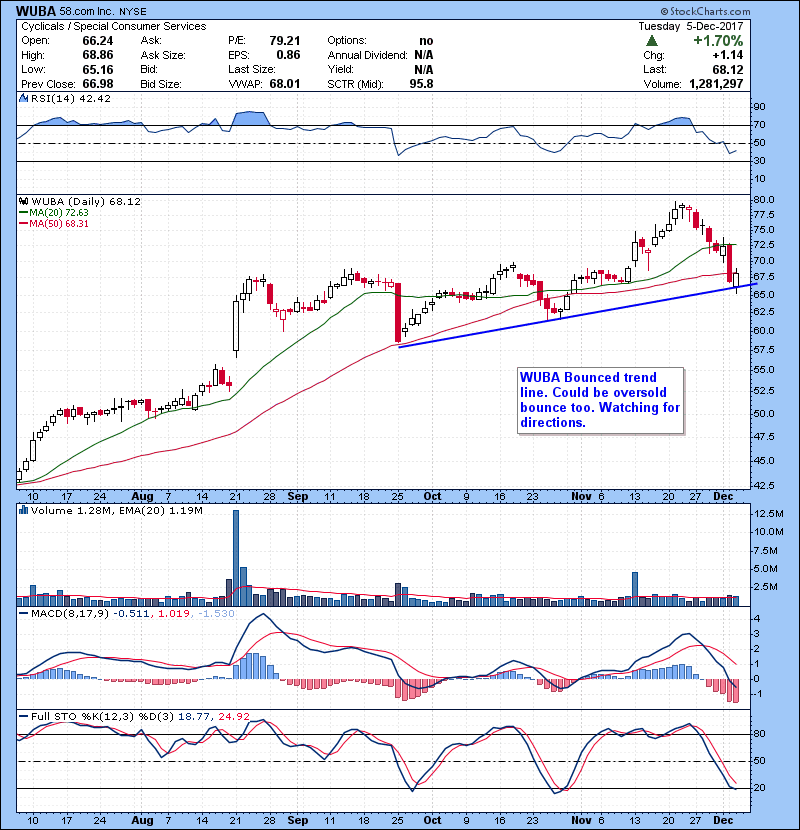Click the RSI(14) indicator icon
Screen dimensions: 800x830
(x=23, y=98)
